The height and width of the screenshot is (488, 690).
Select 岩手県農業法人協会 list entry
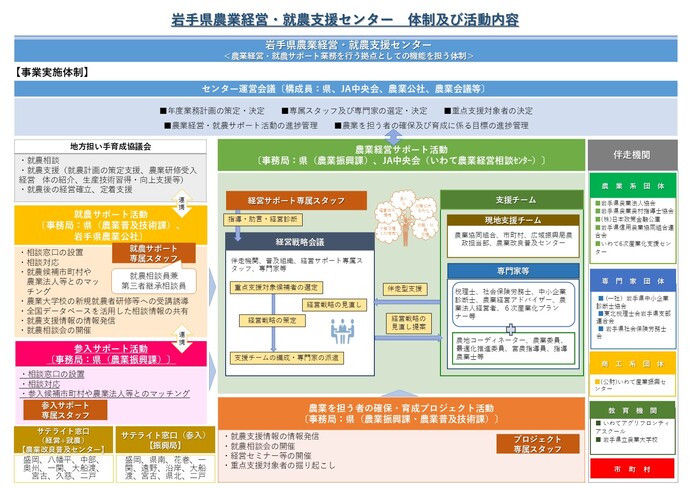click(x=625, y=203)
